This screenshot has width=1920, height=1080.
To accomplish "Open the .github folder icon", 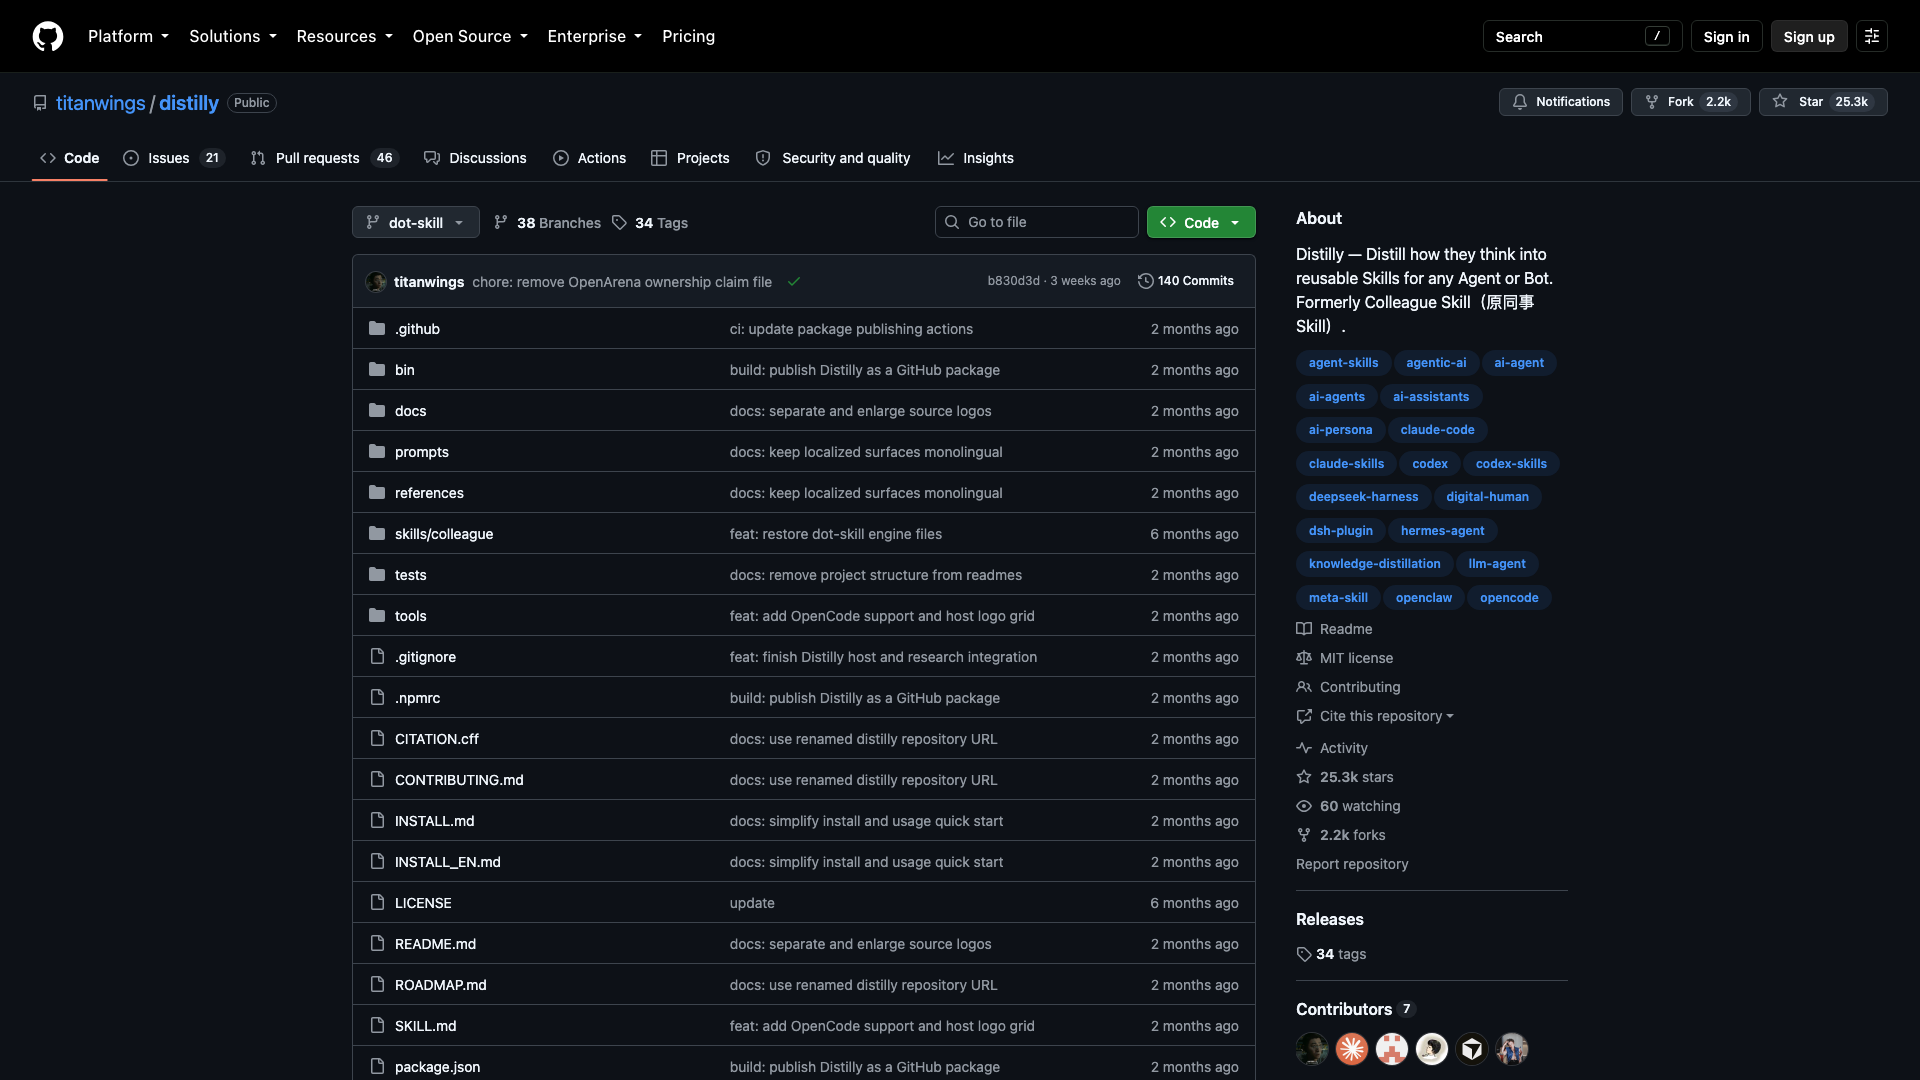I will pos(377,329).
